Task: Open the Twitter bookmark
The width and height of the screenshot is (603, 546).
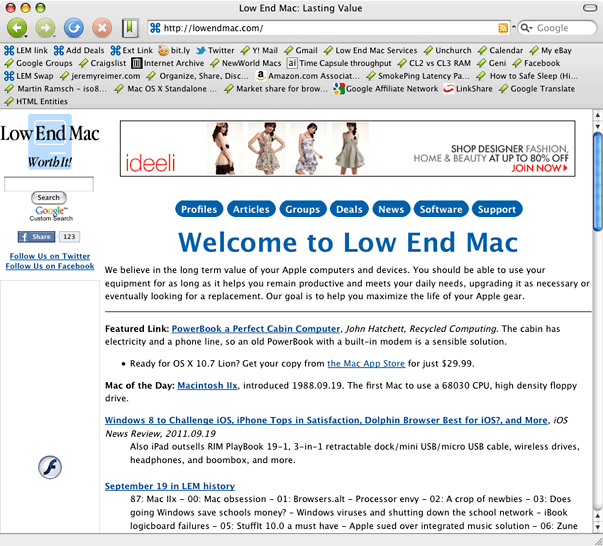Action: point(215,50)
